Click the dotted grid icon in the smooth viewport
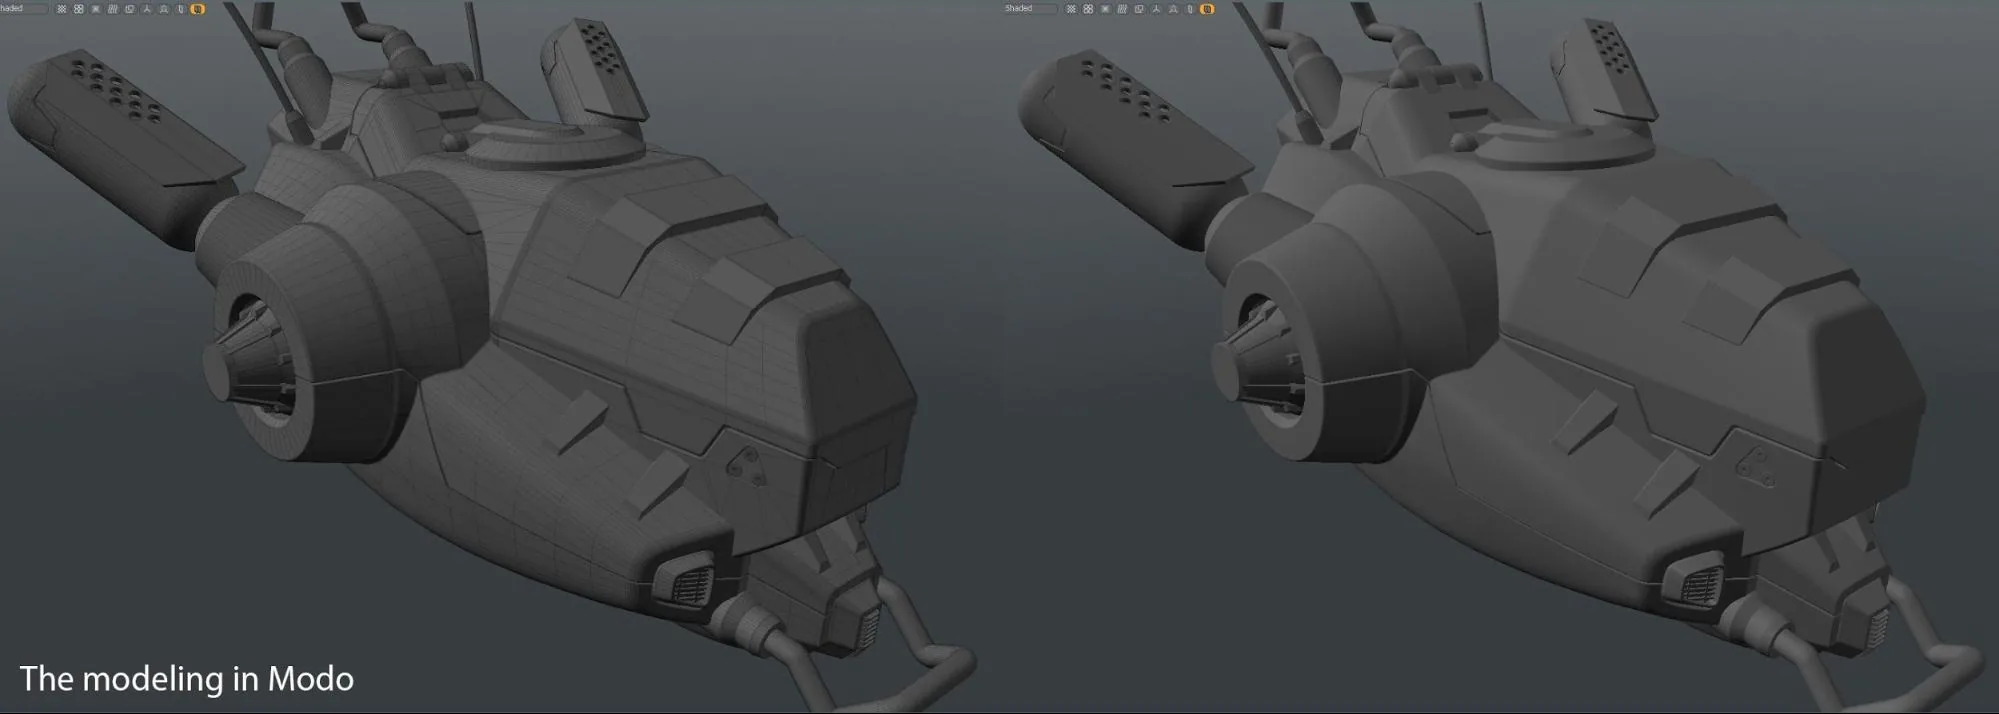This screenshot has width=1999, height=714. (x=1071, y=9)
